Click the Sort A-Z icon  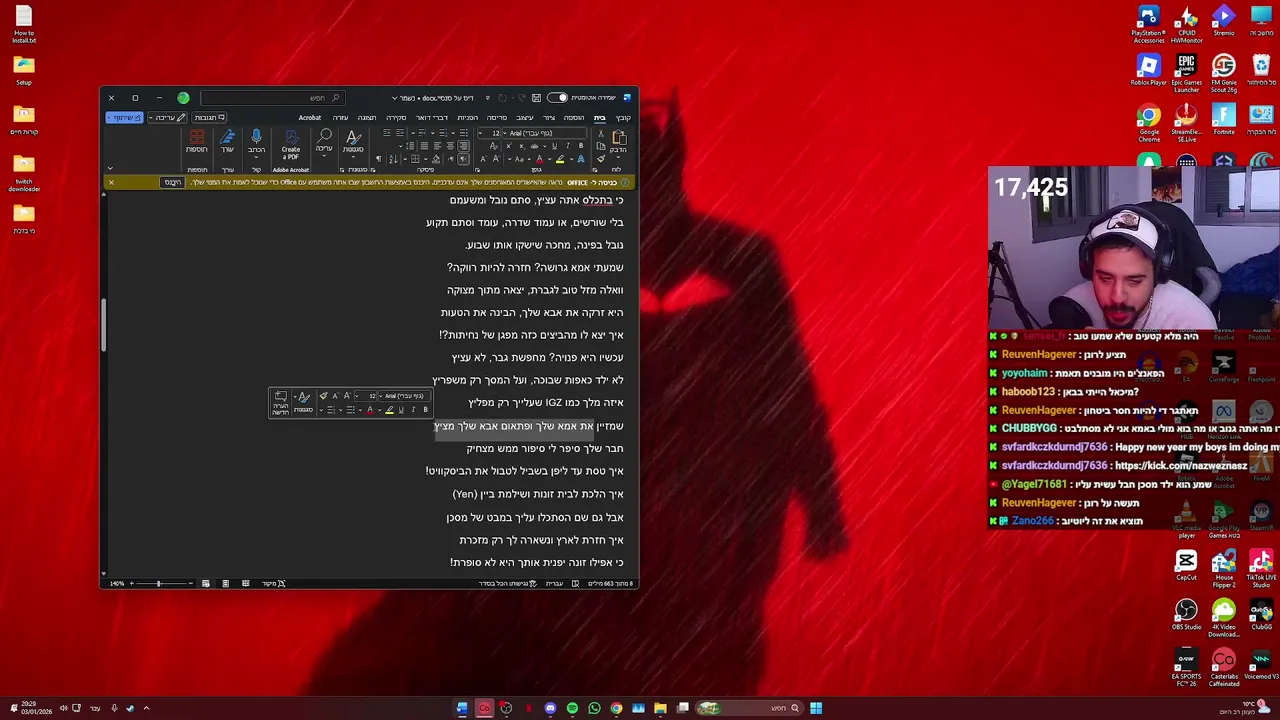pos(393,159)
